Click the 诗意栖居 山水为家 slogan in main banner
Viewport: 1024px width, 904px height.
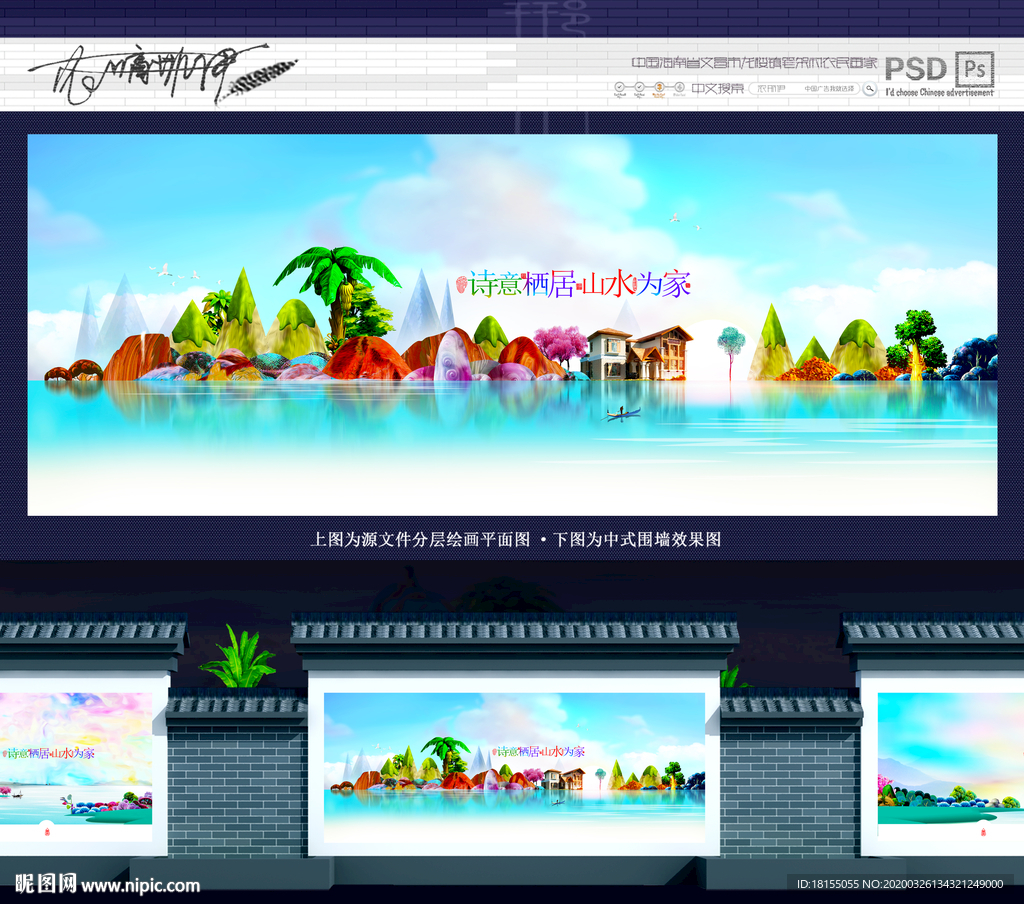[x=578, y=285]
